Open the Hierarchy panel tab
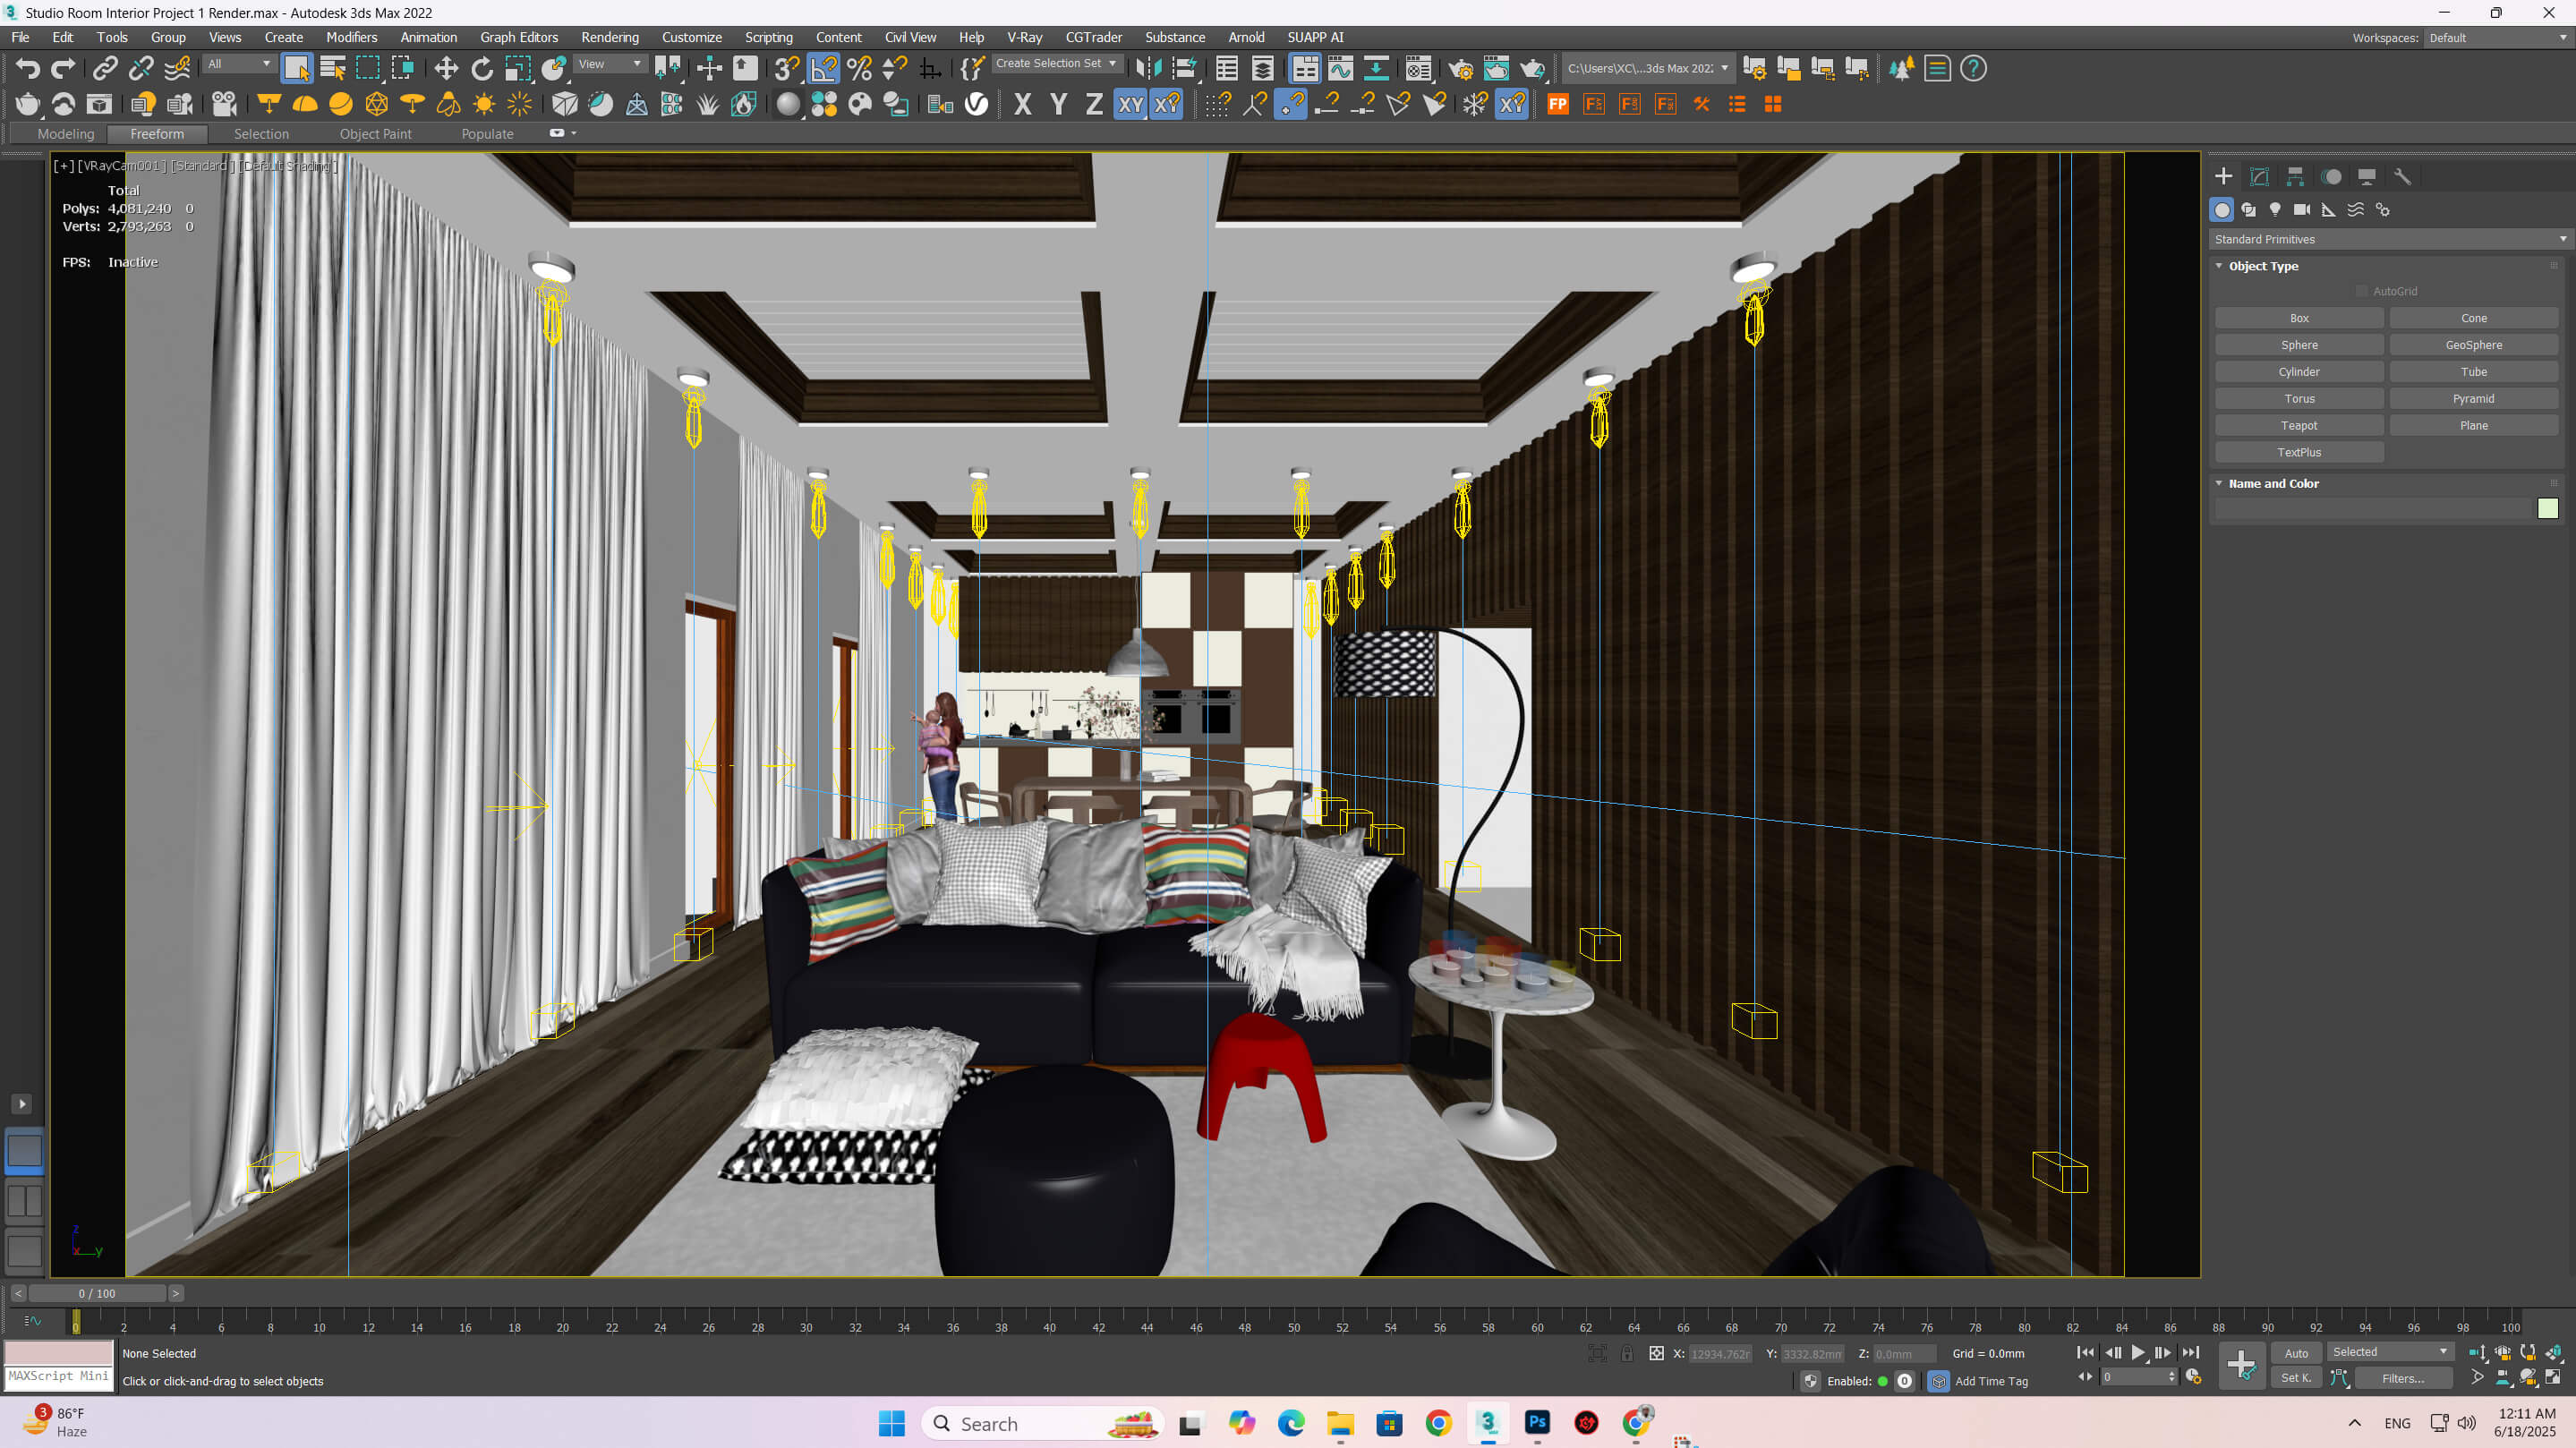 [2295, 177]
